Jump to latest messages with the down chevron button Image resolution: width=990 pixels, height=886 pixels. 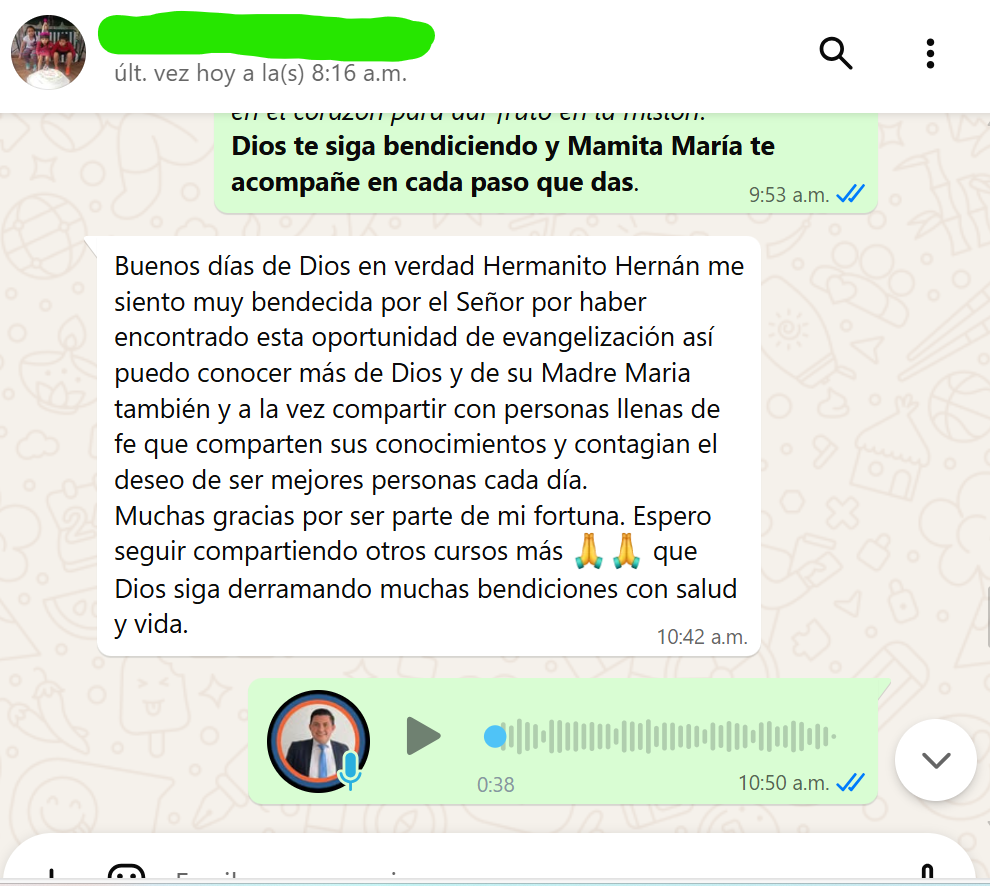point(936,760)
